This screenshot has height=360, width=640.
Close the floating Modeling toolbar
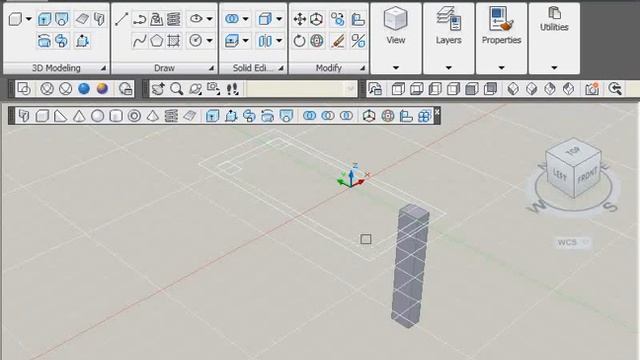tap(437, 111)
